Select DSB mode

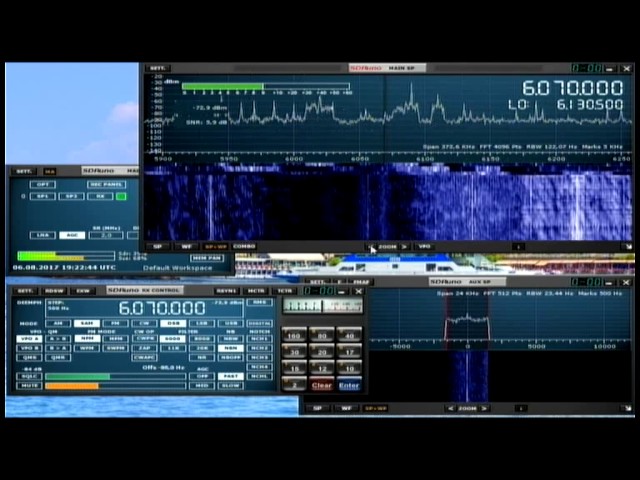[x=173, y=323]
